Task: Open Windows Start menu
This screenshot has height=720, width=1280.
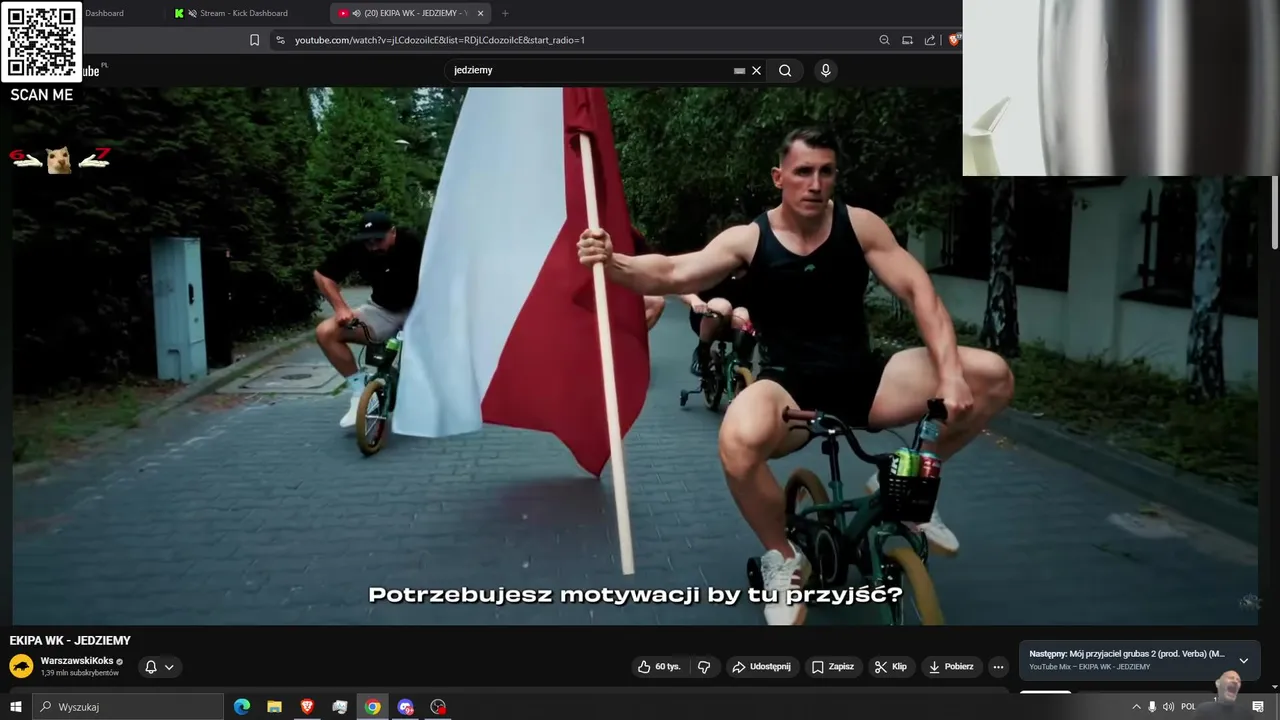Action: pyautogui.click(x=16, y=707)
